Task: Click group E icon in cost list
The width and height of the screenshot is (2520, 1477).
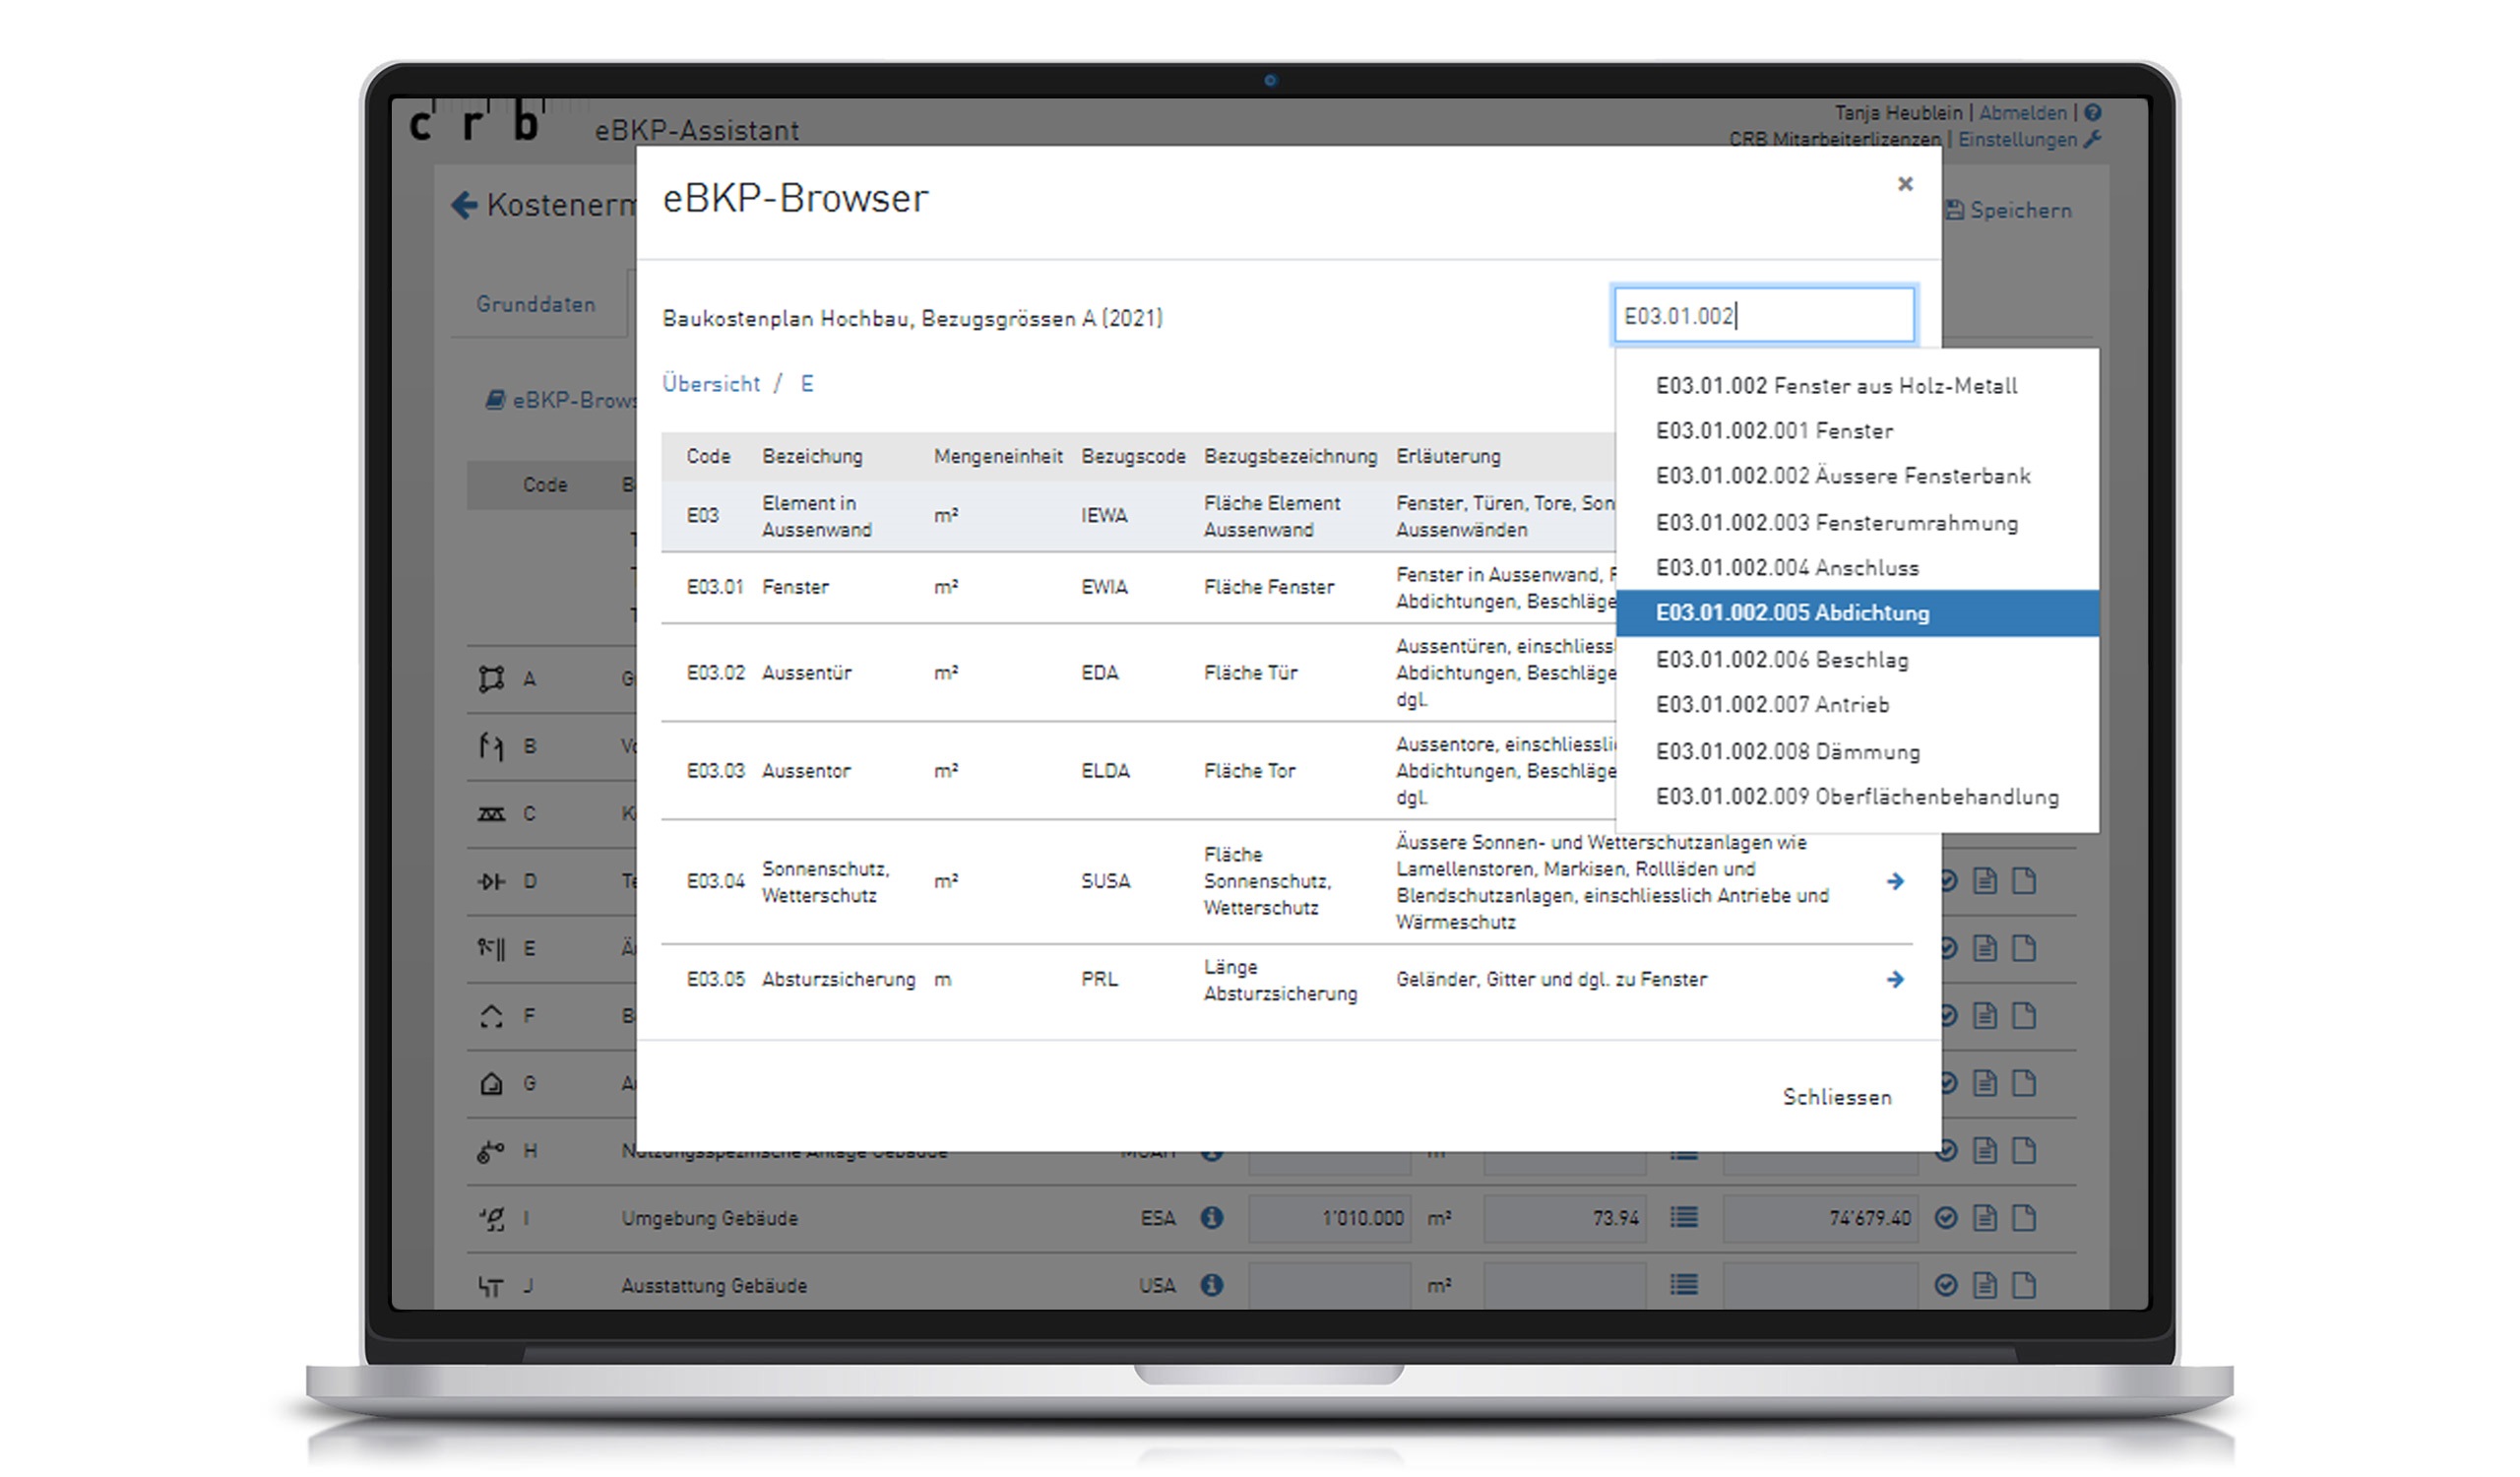Action: [491, 948]
